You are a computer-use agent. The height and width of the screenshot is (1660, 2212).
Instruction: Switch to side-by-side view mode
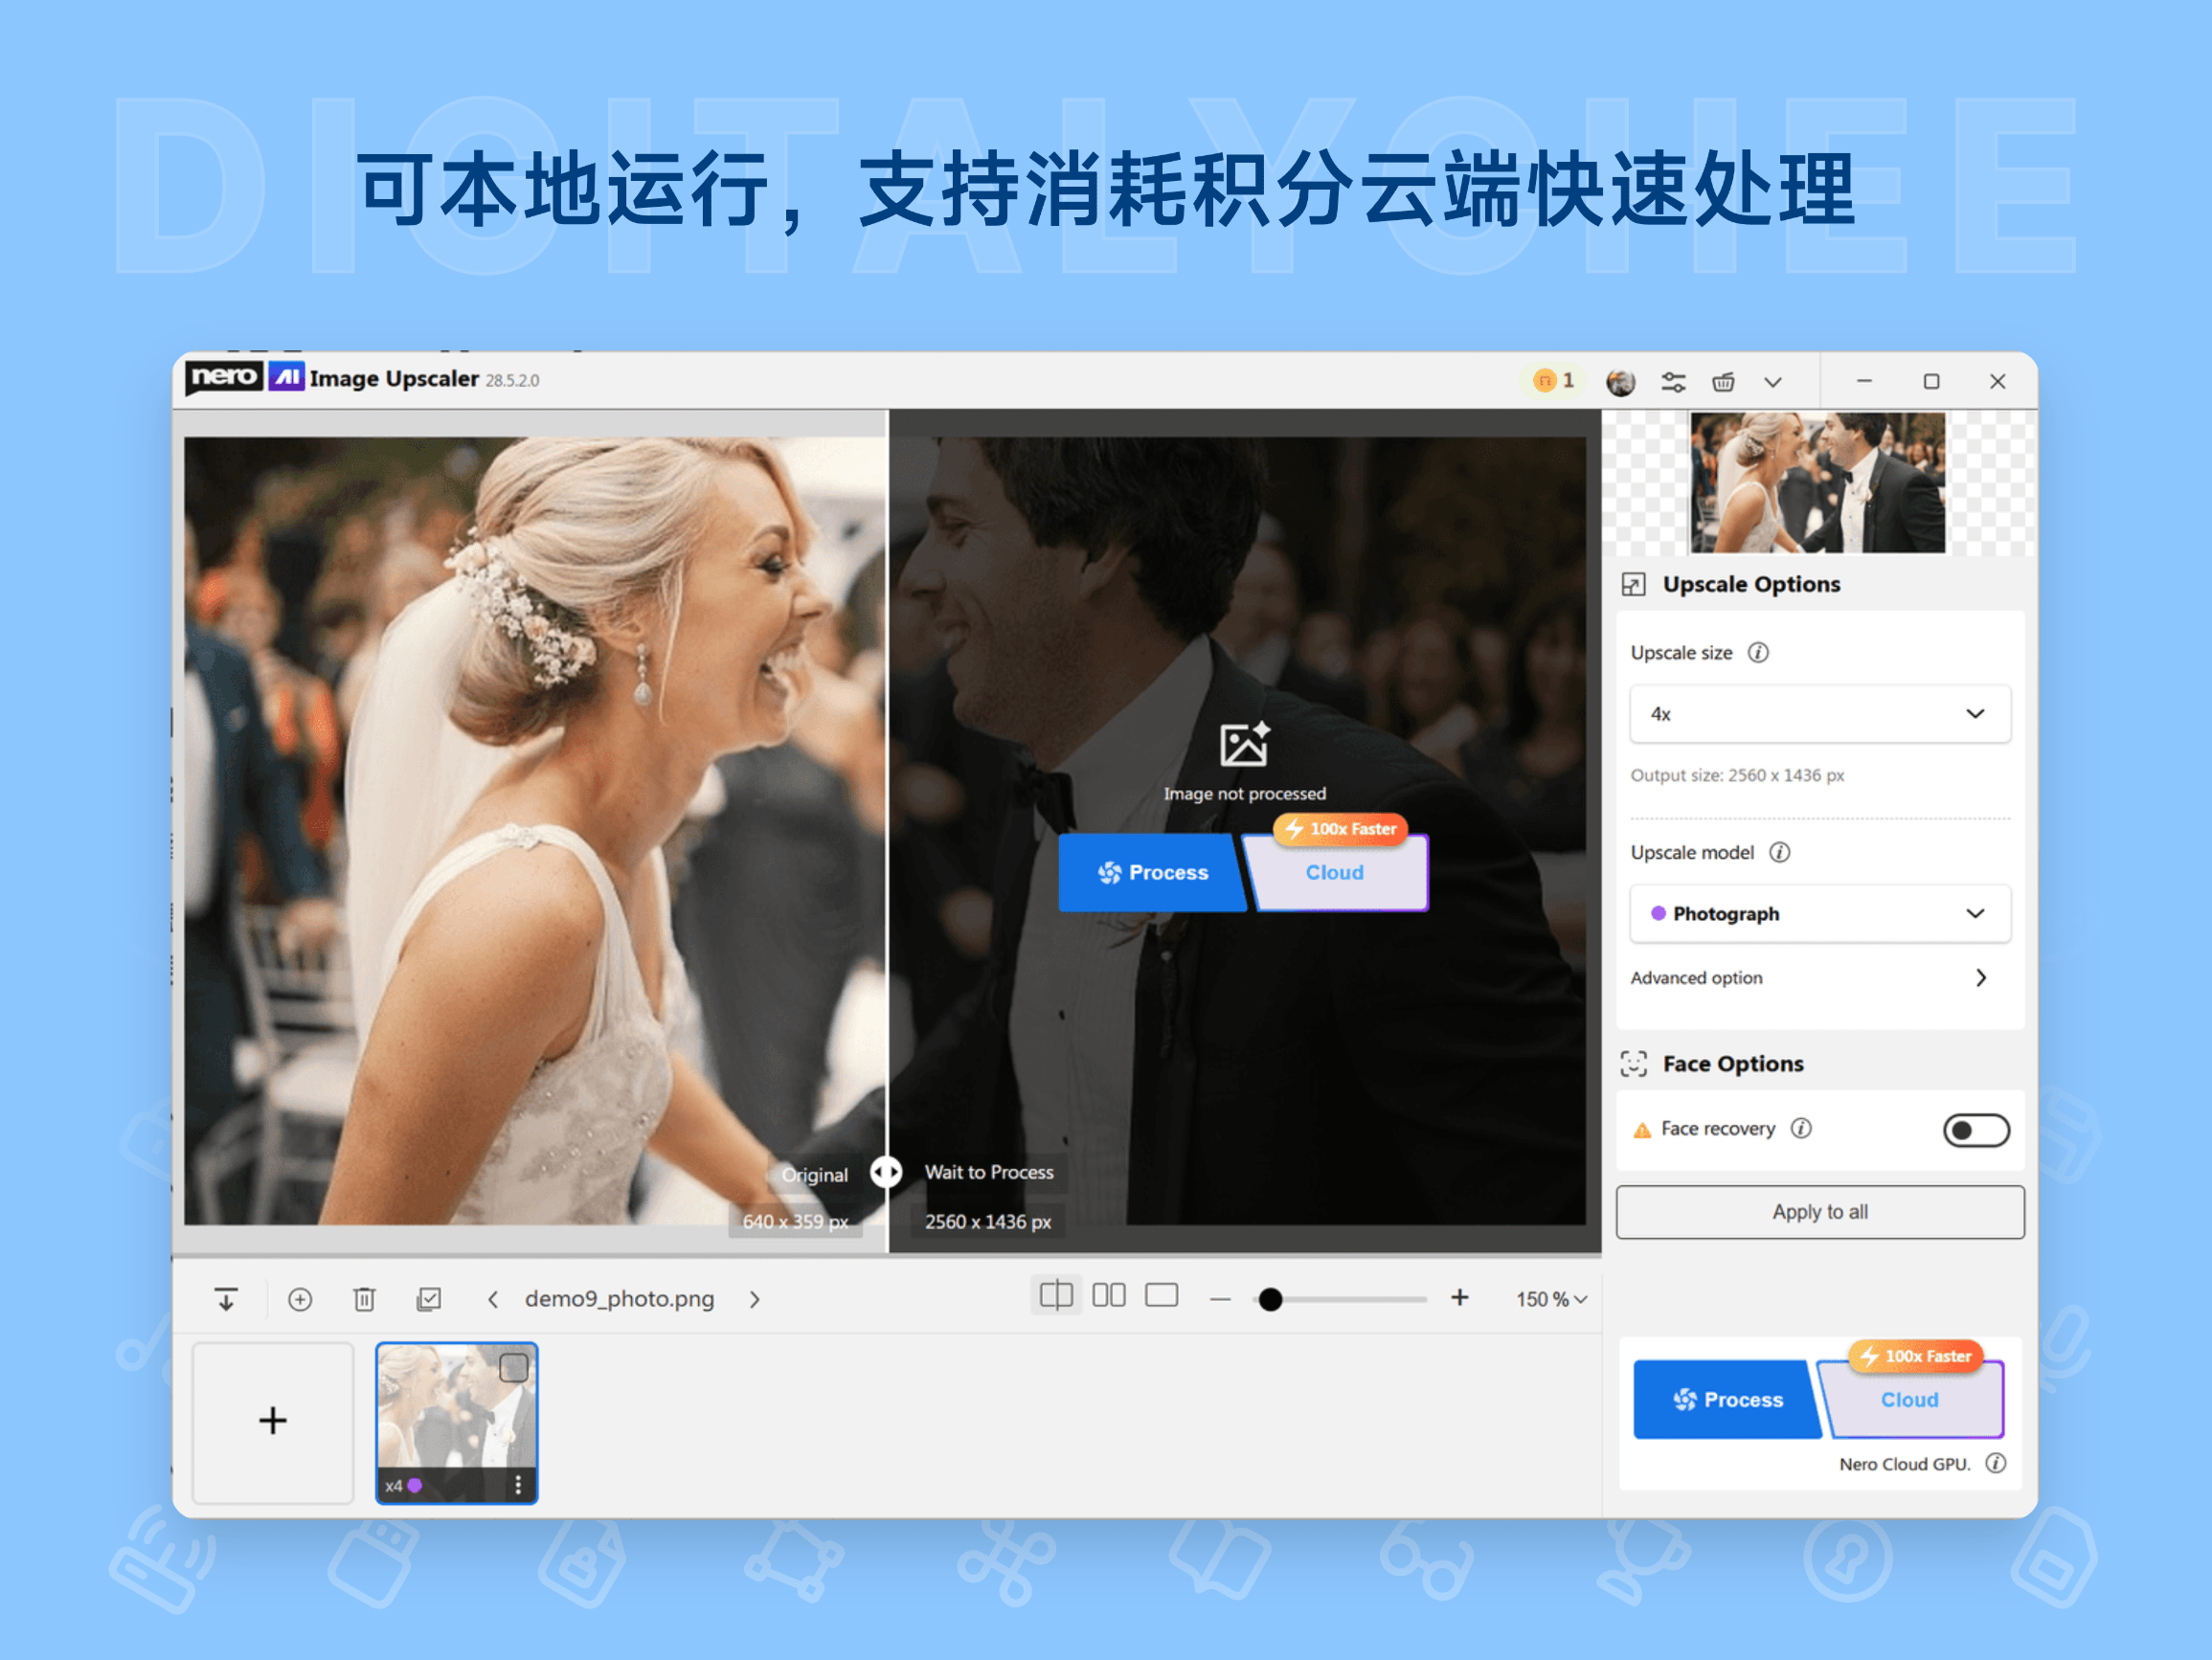point(1109,1294)
